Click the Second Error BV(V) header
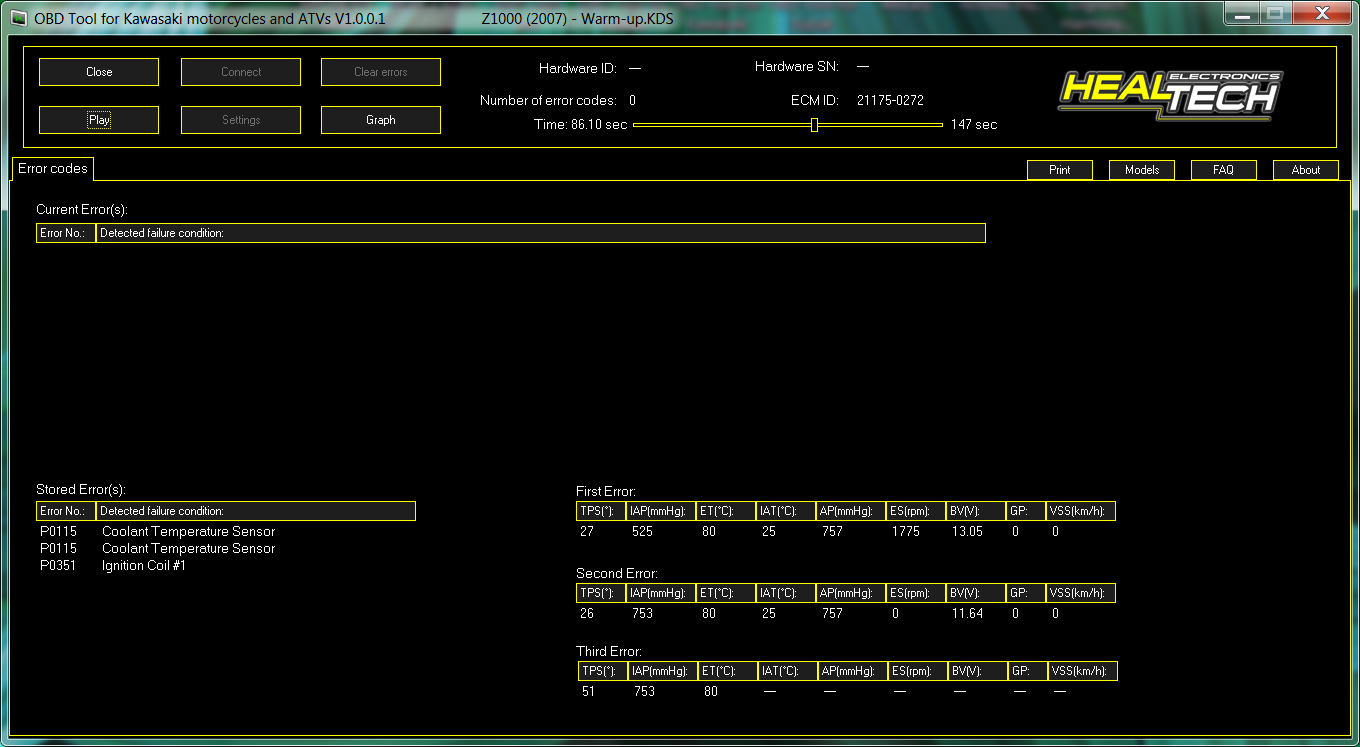 pyautogui.click(x=976, y=593)
